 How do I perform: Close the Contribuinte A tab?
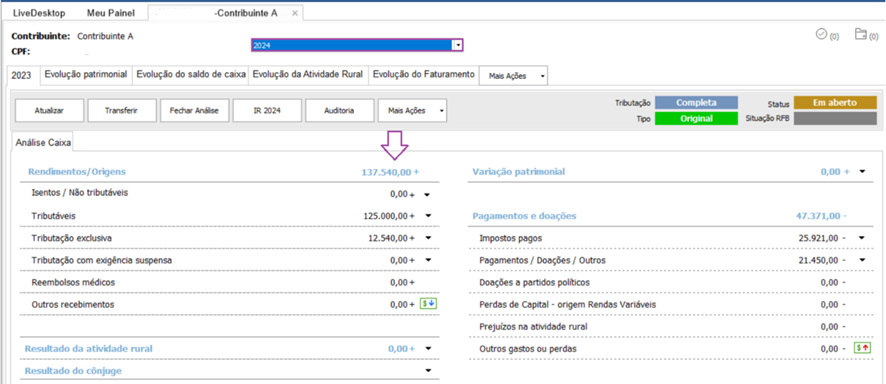[x=294, y=13]
